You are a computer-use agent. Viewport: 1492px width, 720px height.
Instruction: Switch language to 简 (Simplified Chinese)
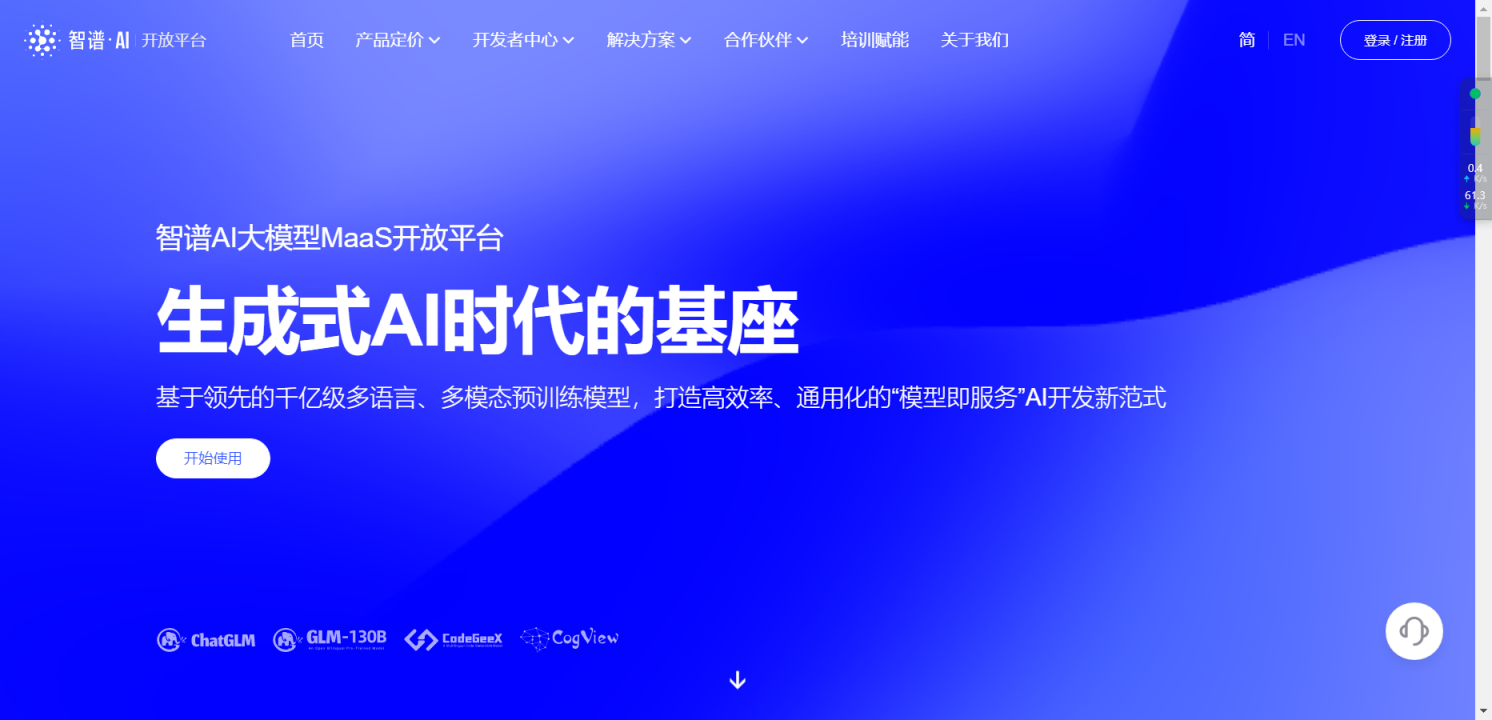(1246, 40)
